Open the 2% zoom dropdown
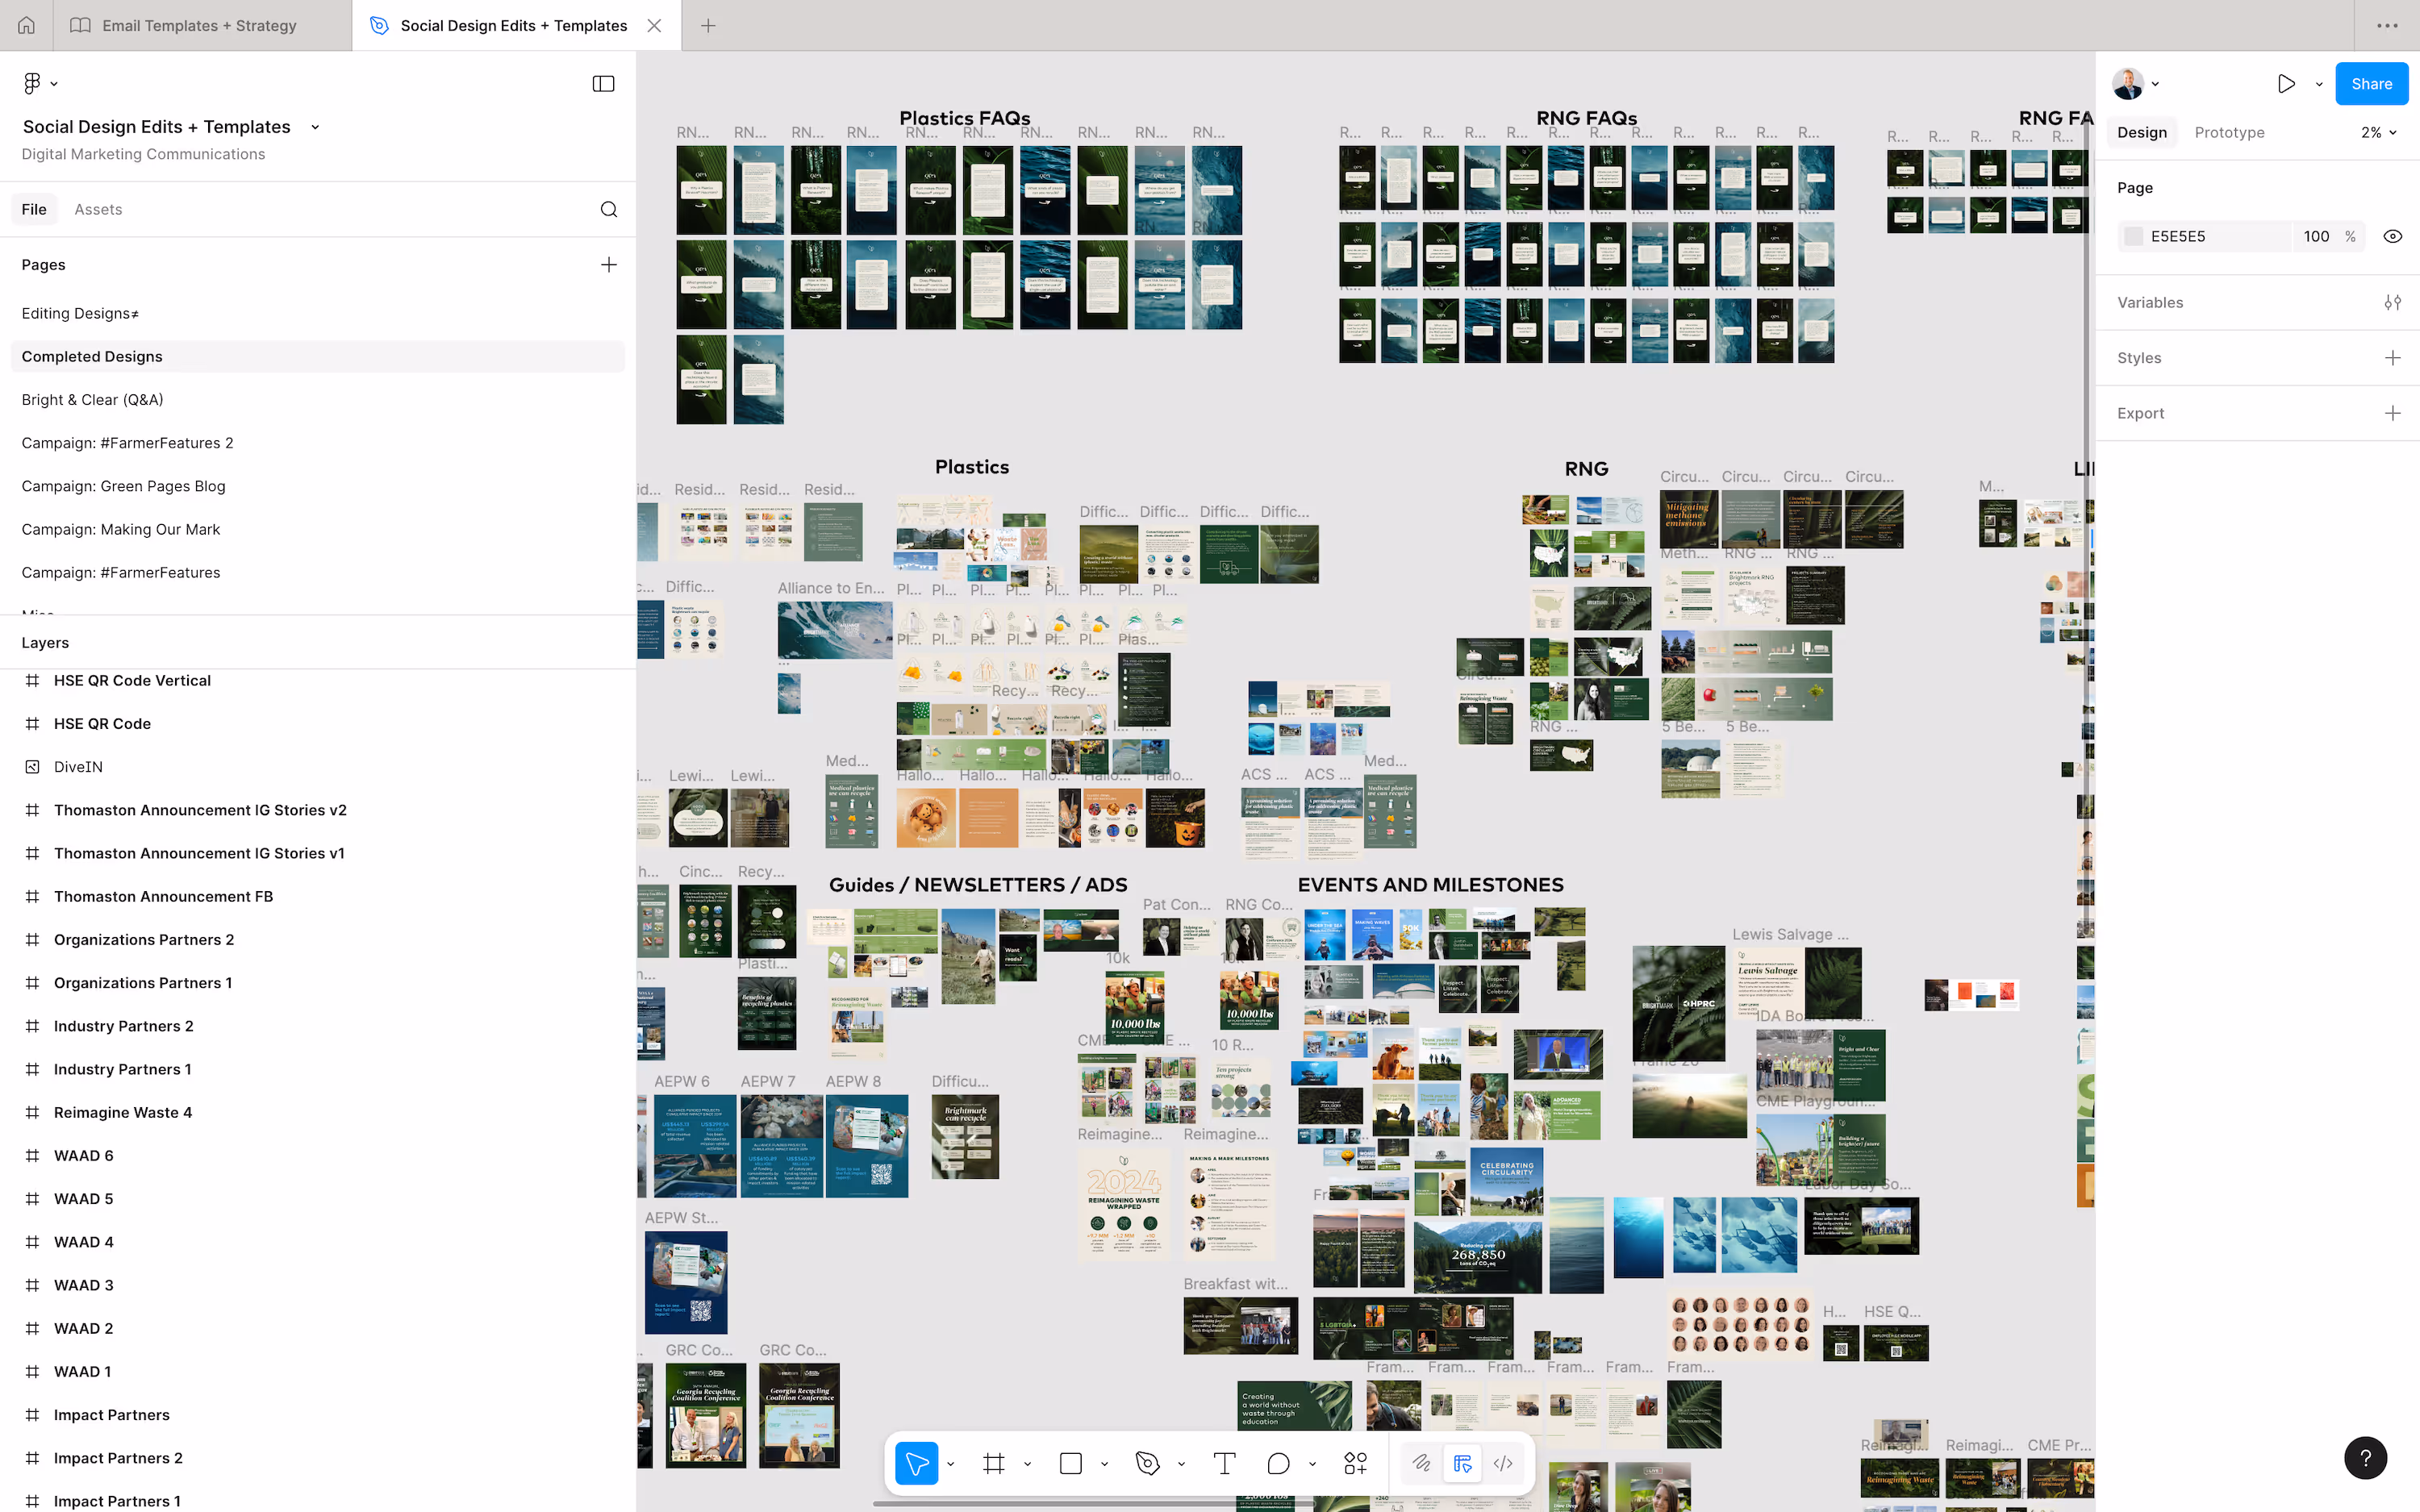 2378,132
